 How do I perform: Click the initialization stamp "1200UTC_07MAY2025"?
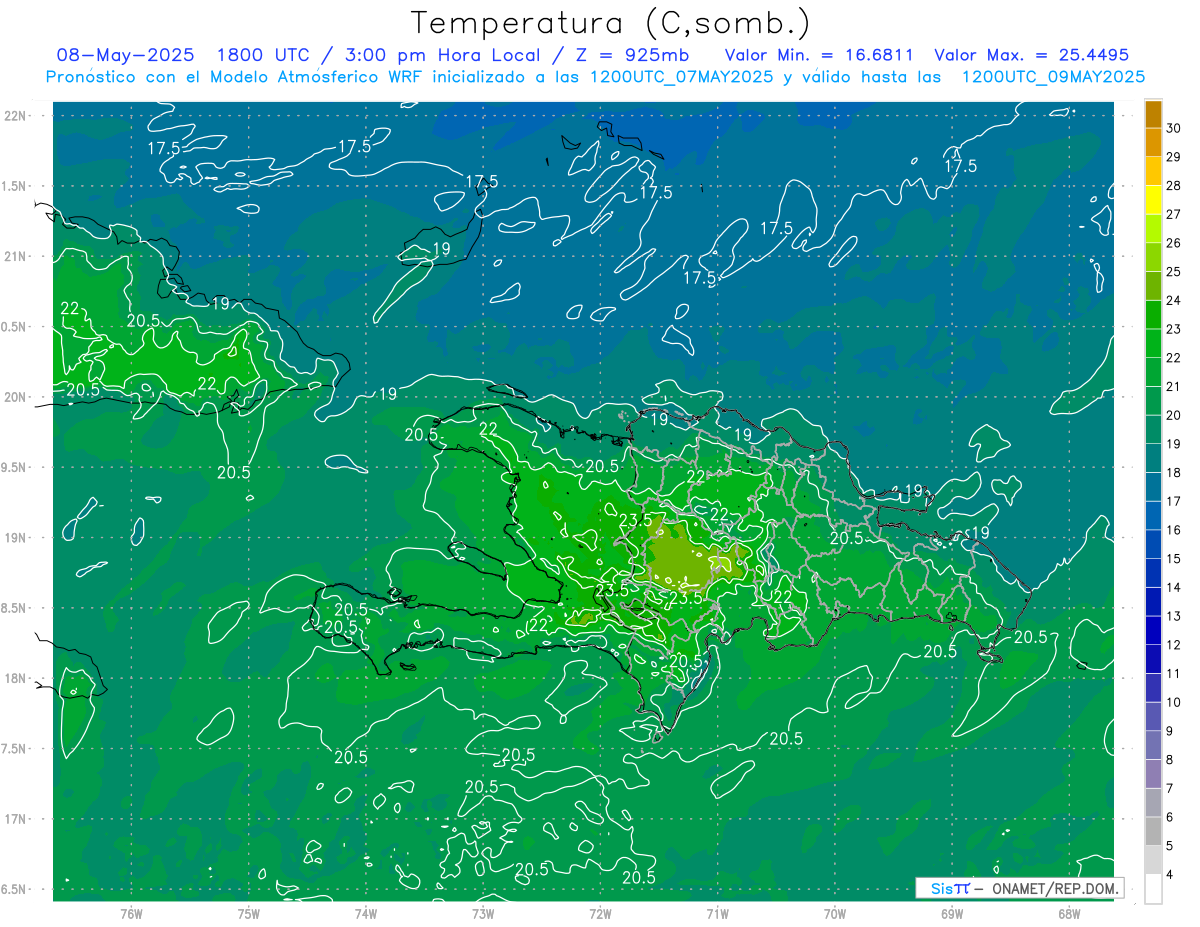[x=682, y=77]
